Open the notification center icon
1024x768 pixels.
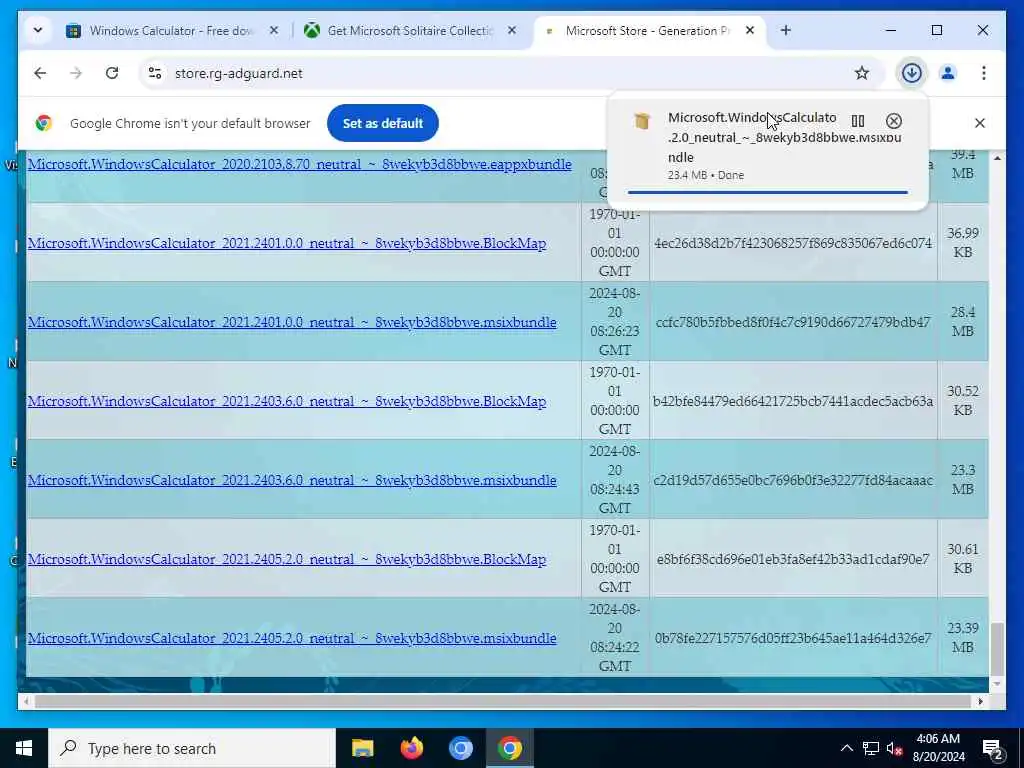point(992,748)
